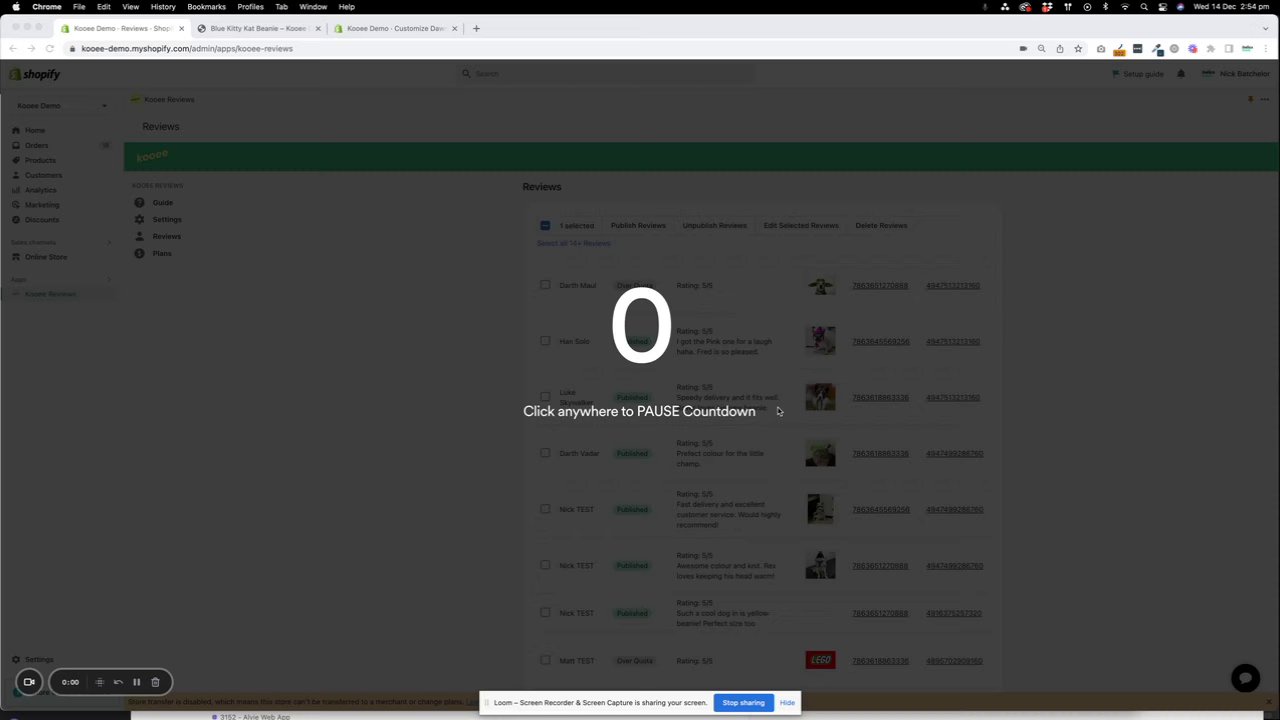
Task: Open Home in the Shopify sidebar
Action: click(x=35, y=130)
